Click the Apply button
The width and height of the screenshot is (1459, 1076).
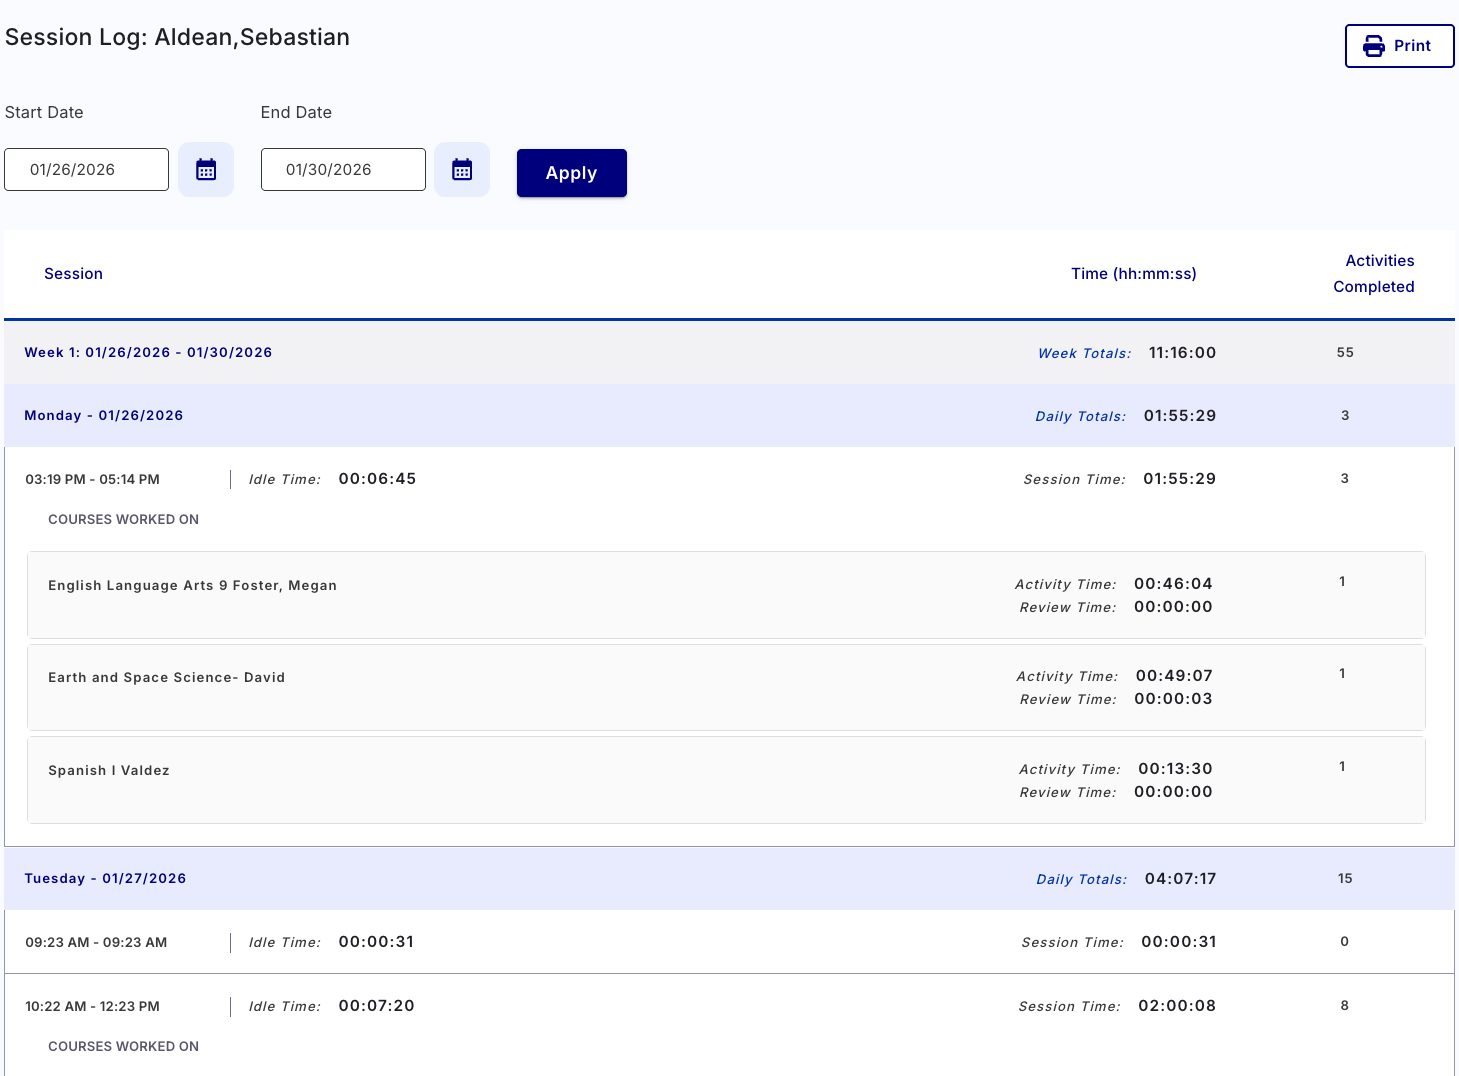[x=572, y=173]
